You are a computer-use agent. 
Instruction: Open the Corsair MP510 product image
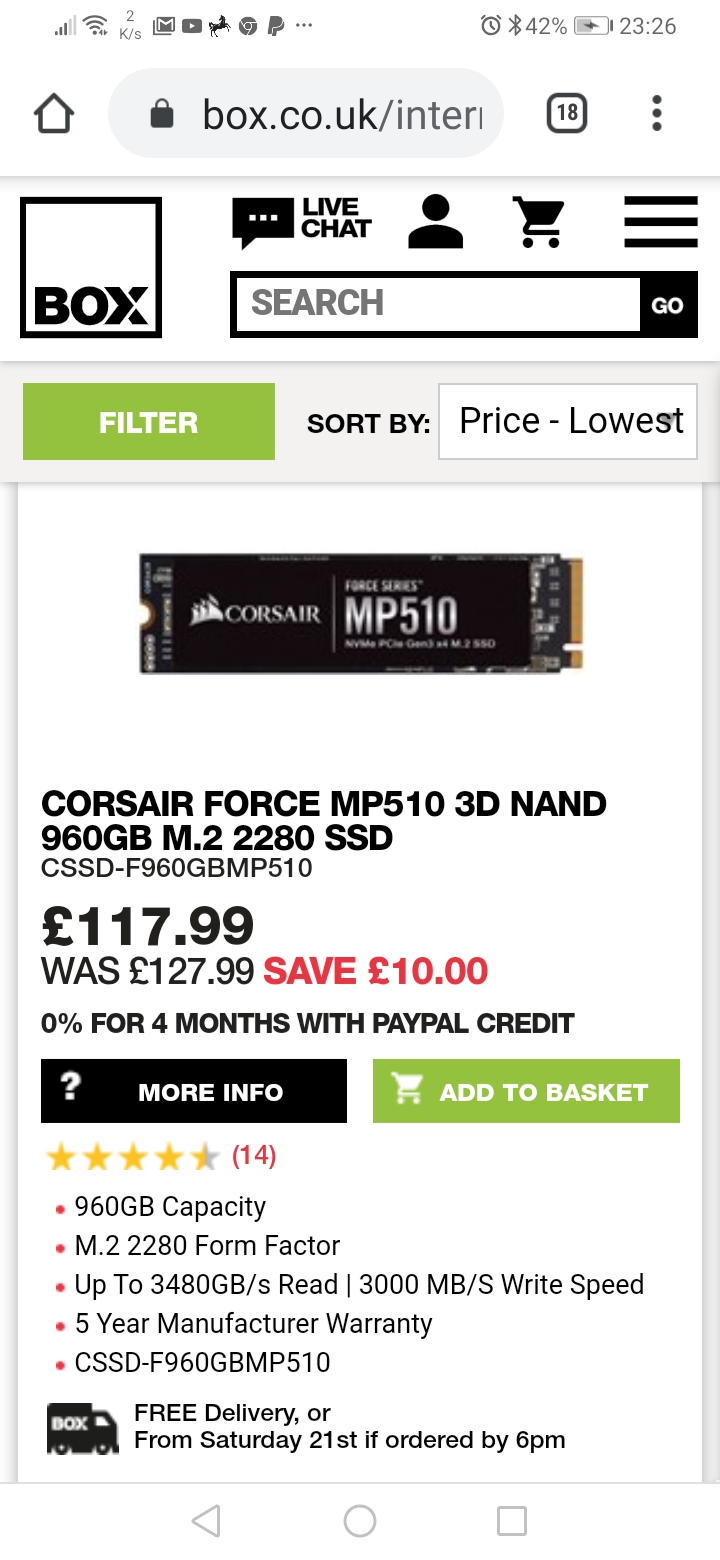point(360,612)
